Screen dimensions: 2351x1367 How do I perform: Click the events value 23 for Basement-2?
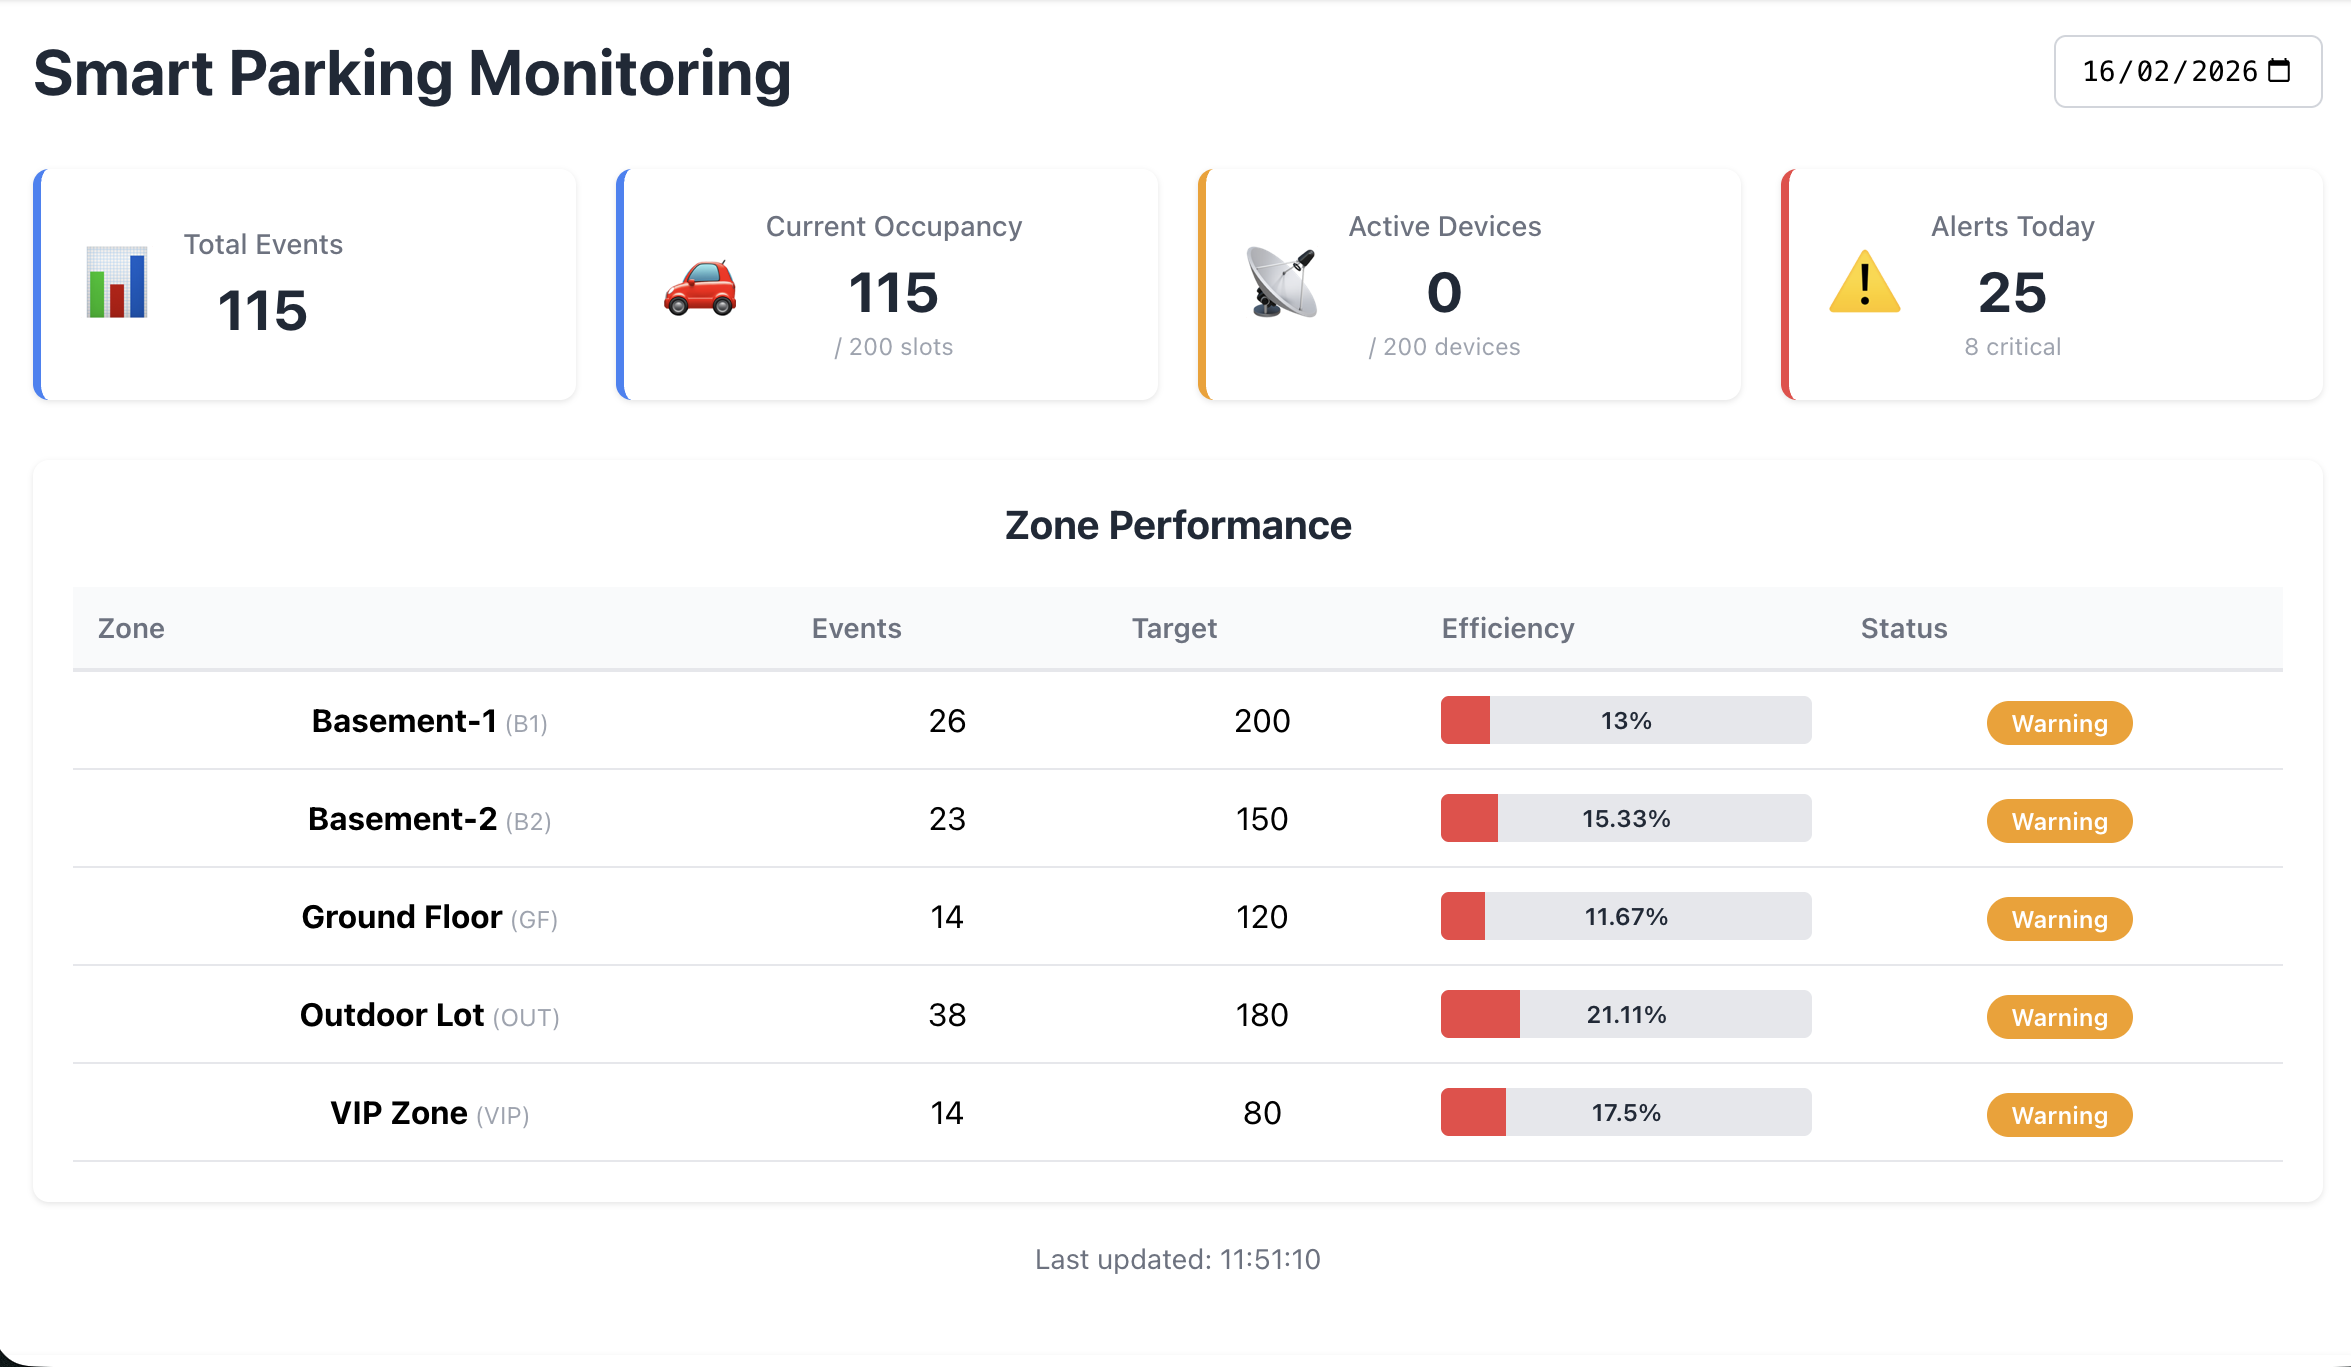point(947,818)
